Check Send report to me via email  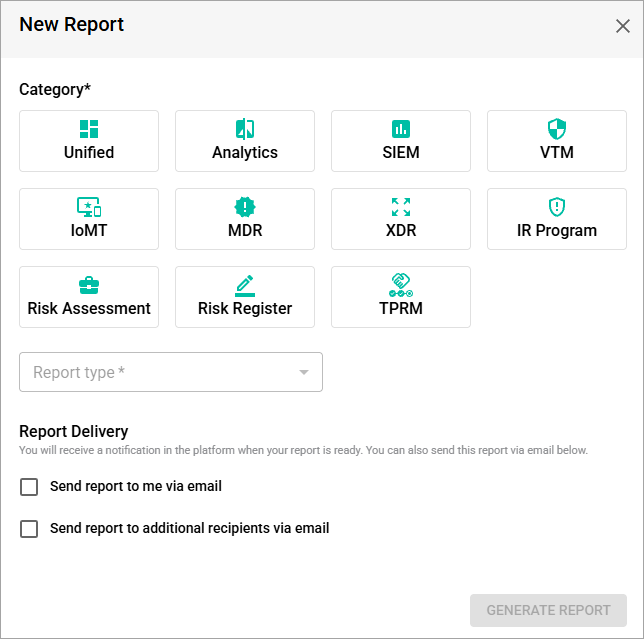click(x=29, y=487)
